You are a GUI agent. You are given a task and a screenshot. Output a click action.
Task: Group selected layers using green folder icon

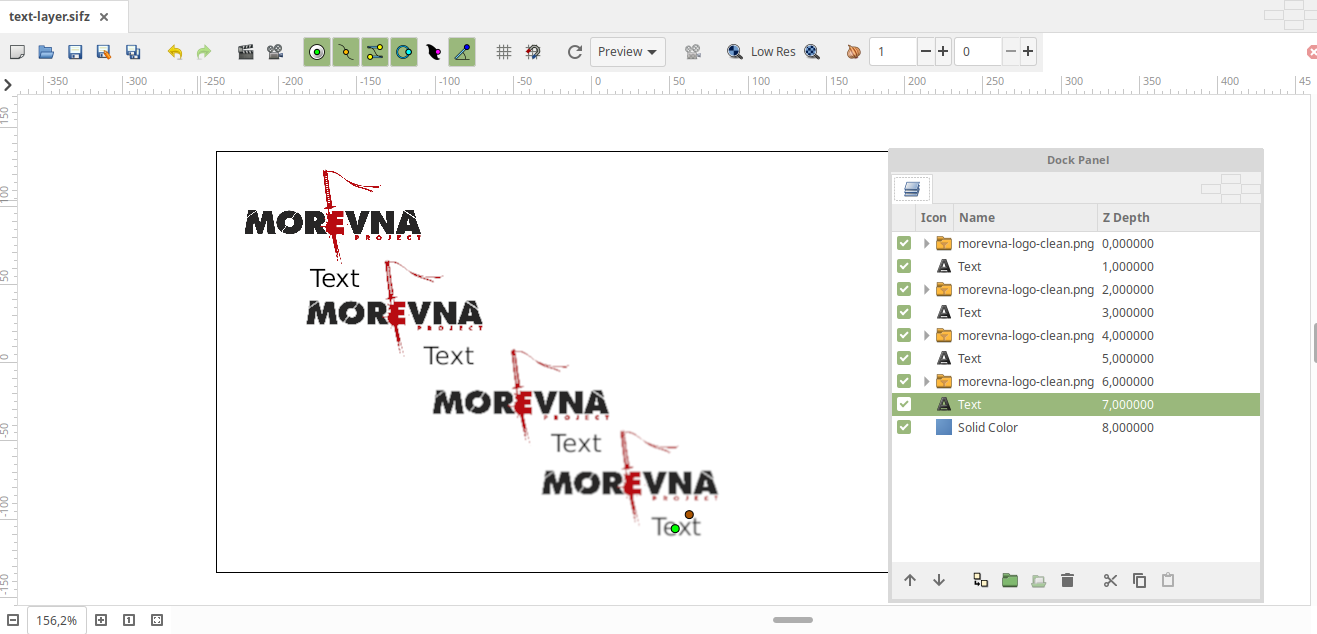tap(1009, 580)
